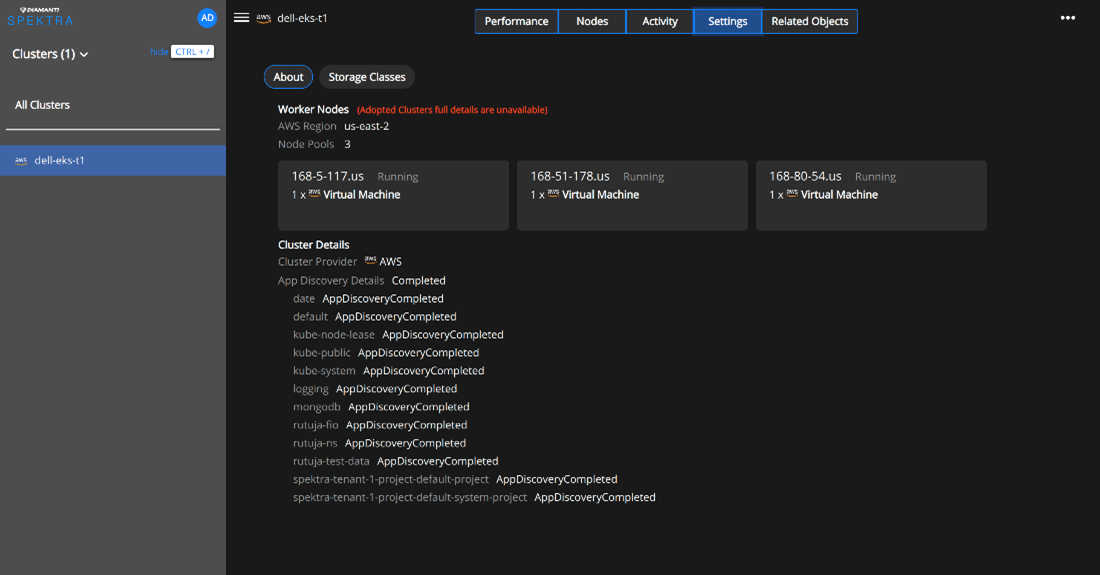1100x575 pixels.
Task: Click the kube-node-lease namespace row
Action: point(398,335)
